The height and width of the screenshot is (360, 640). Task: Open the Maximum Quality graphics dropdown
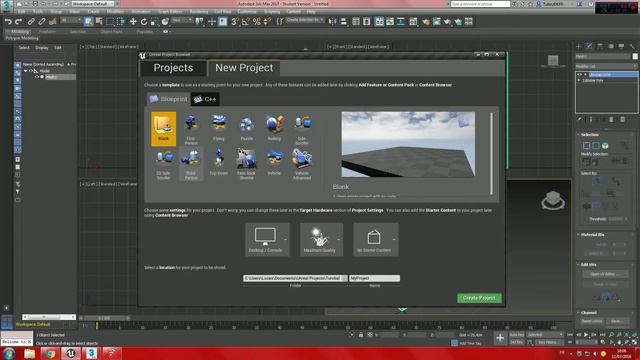click(321, 239)
